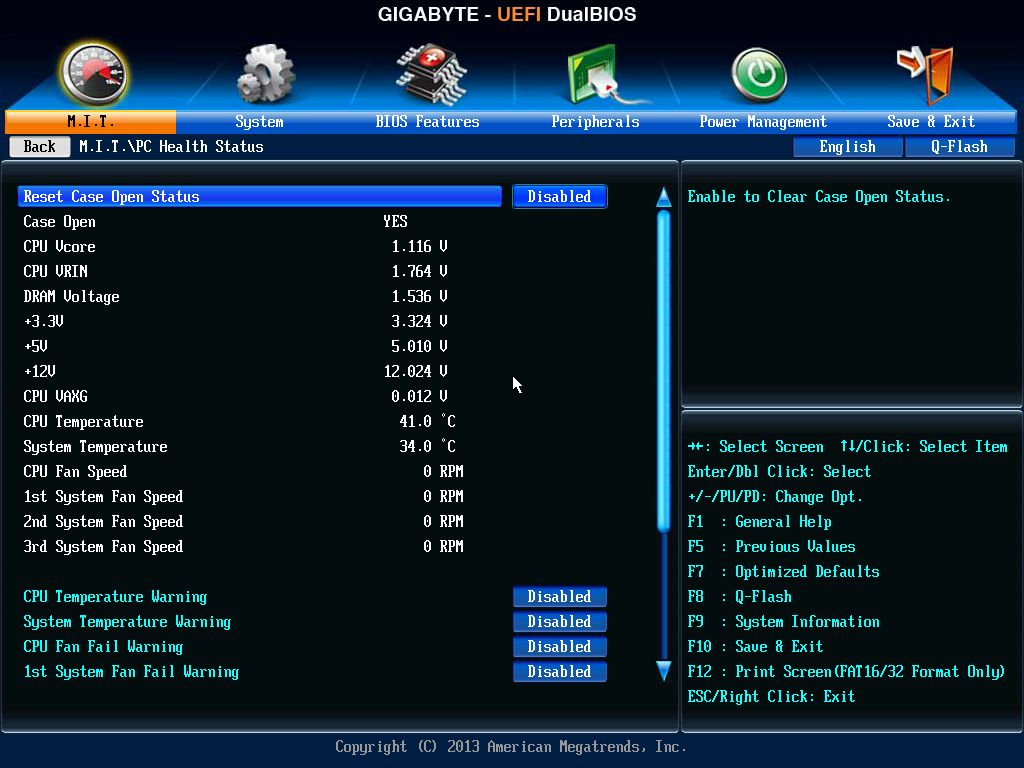Screen dimensions: 1024x768
Task: Click the CPU Temperature label
Action: (84, 422)
